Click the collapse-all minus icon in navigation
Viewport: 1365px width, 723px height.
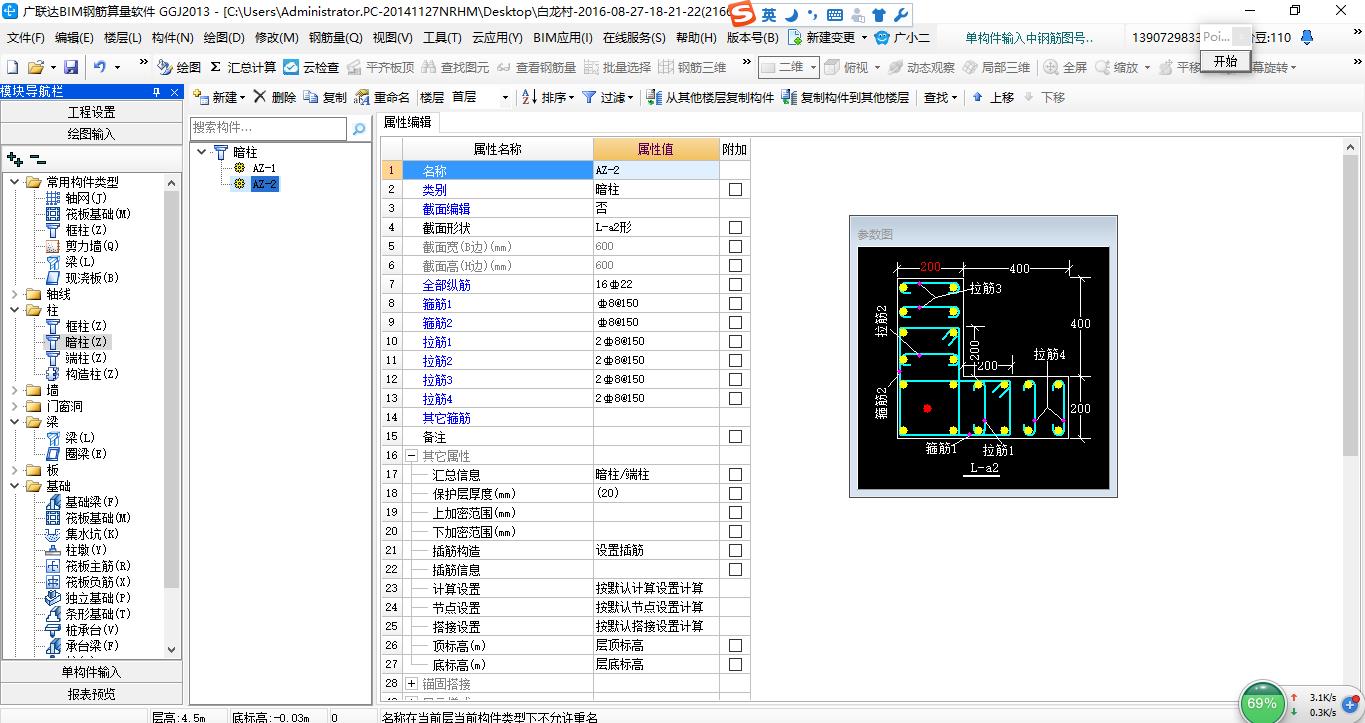click(38, 159)
